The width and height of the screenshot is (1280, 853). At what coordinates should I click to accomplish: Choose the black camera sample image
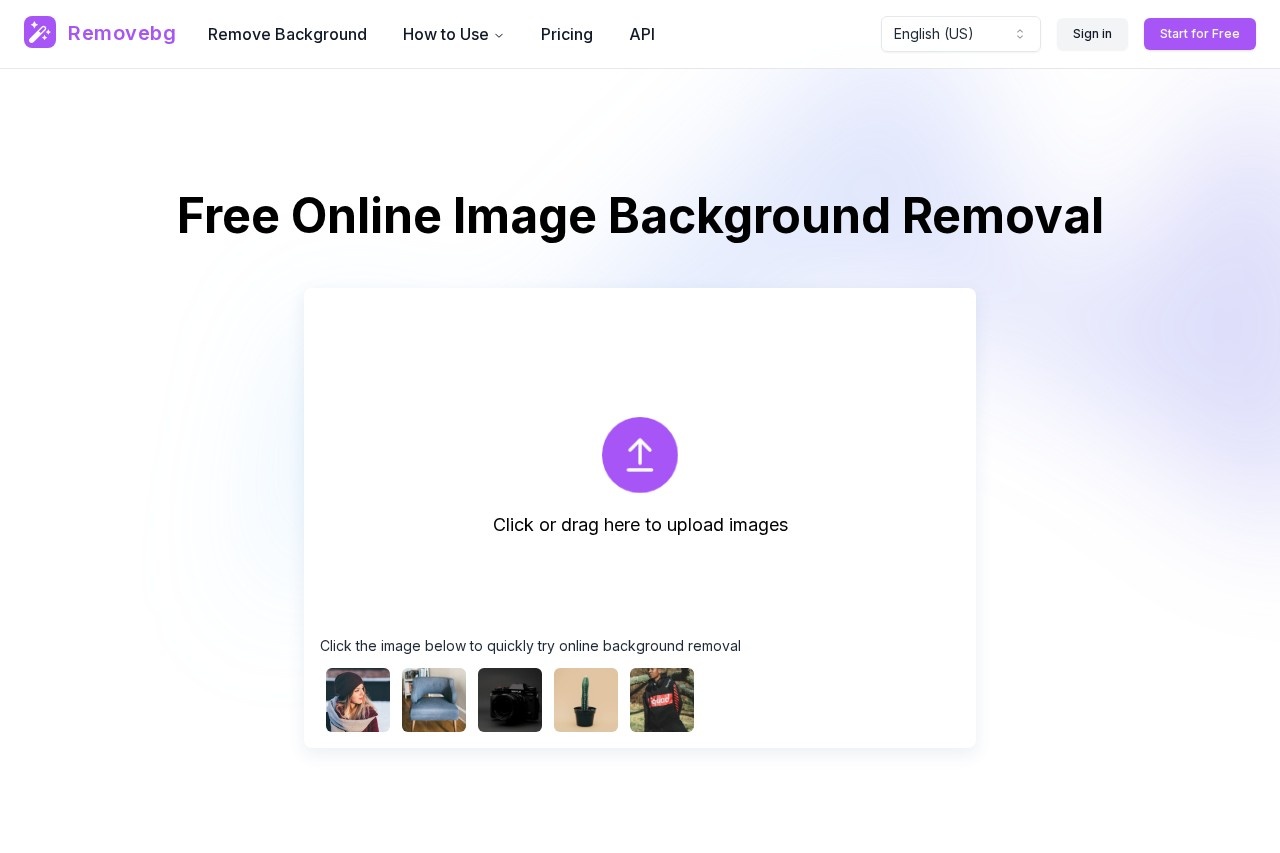[510, 700]
